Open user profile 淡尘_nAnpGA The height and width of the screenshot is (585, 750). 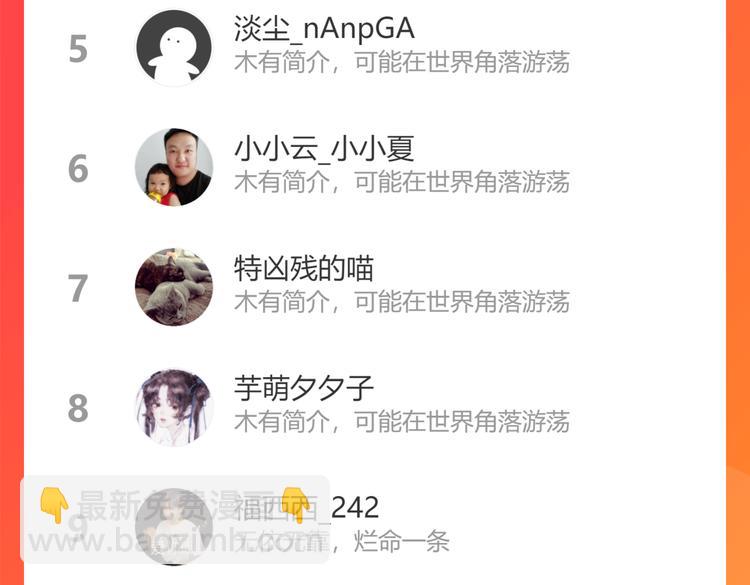pos(324,29)
